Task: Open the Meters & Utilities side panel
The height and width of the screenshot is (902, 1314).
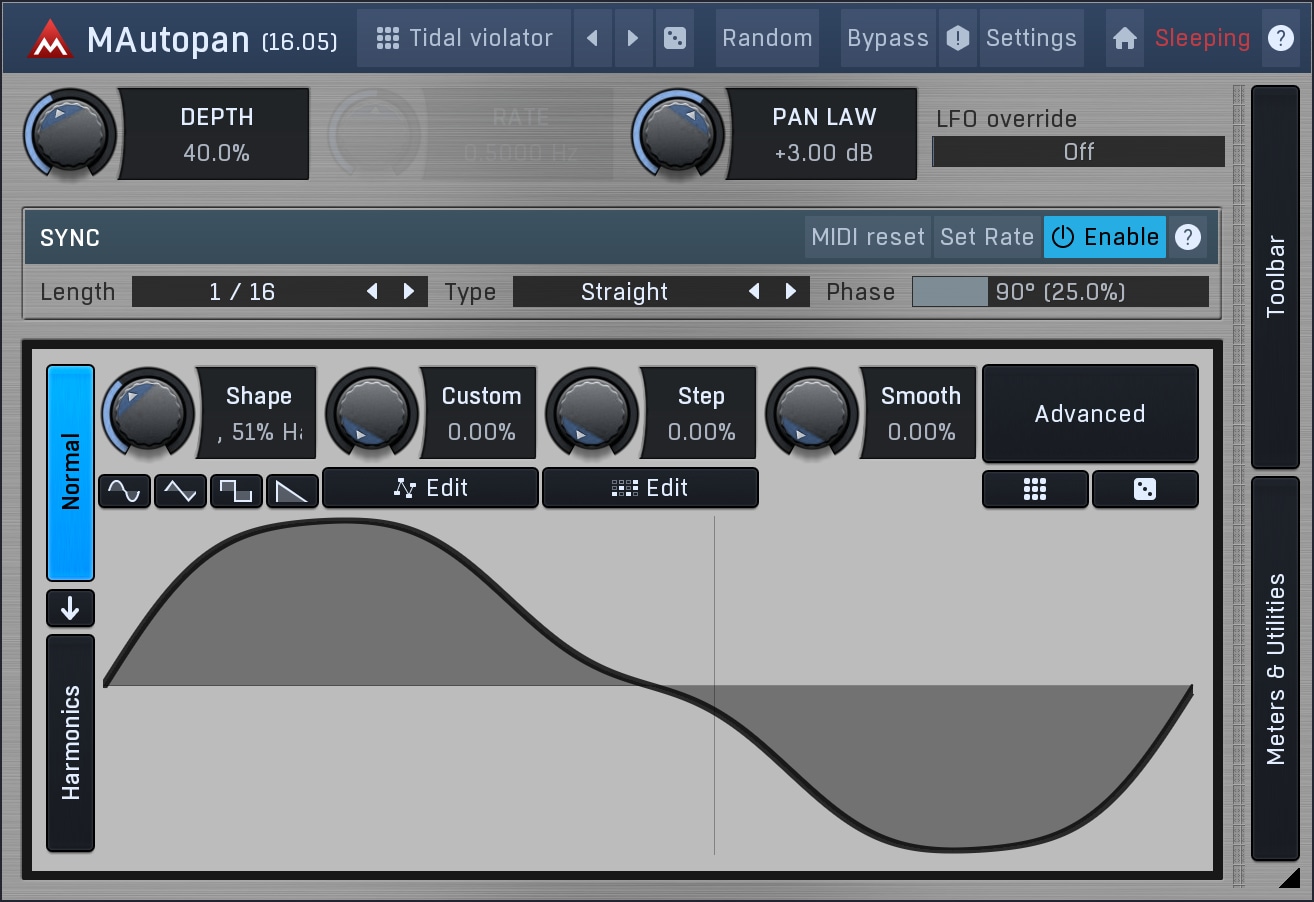Action: (1276, 668)
